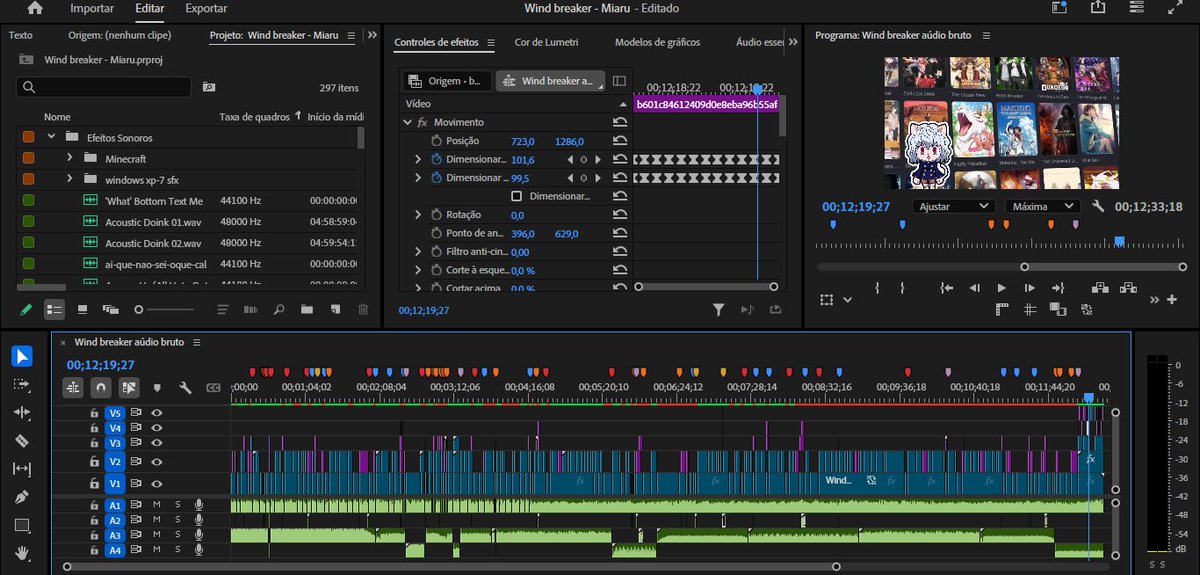Select the Selection tool arrow
Viewport: 1200px width, 575px height.
pyautogui.click(x=22, y=356)
